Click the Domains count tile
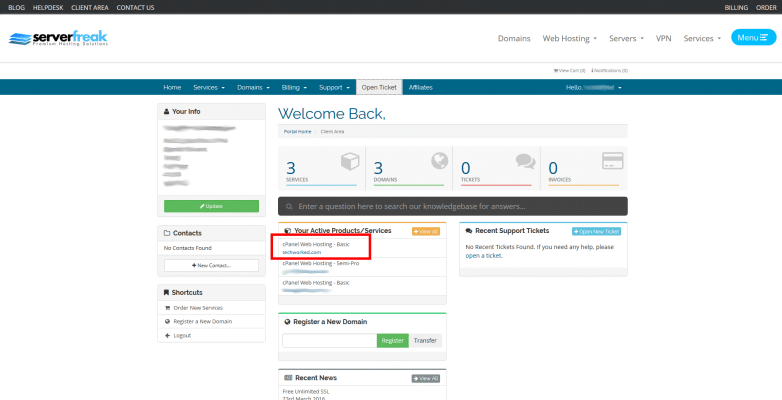Image resolution: width=782 pixels, height=400 pixels. tap(409, 168)
